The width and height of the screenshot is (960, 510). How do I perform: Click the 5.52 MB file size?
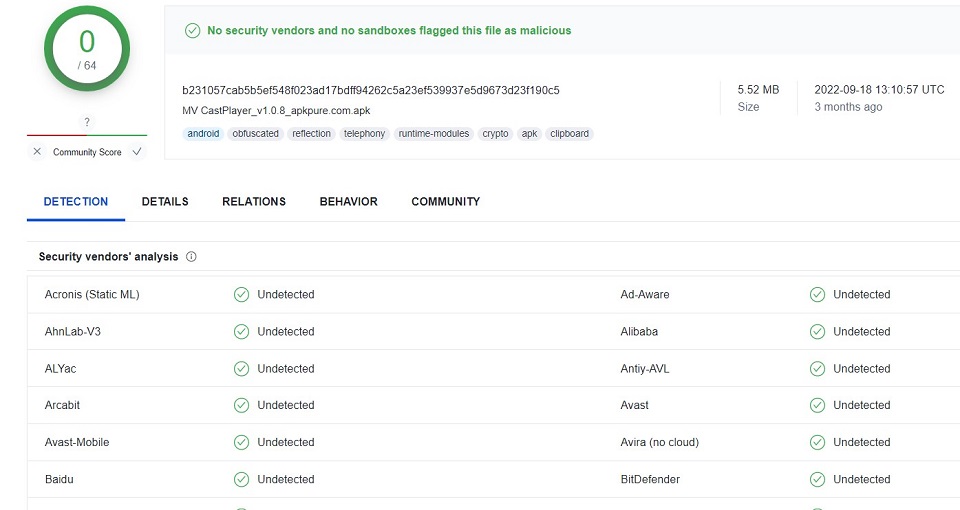click(758, 89)
